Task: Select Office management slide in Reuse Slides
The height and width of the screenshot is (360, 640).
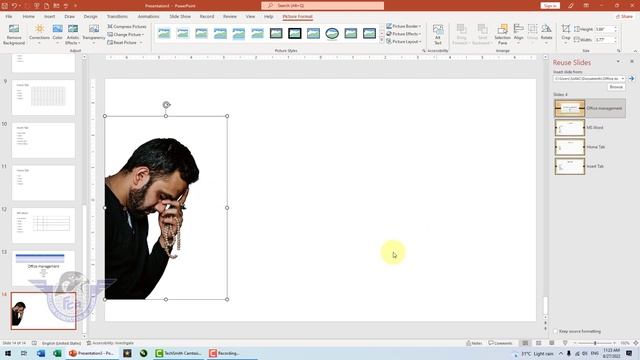Action: tap(589, 108)
